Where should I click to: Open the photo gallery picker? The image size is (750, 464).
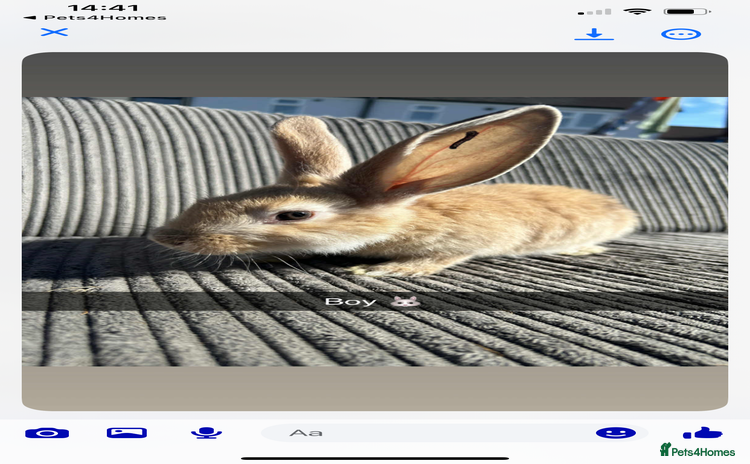point(127,433)
